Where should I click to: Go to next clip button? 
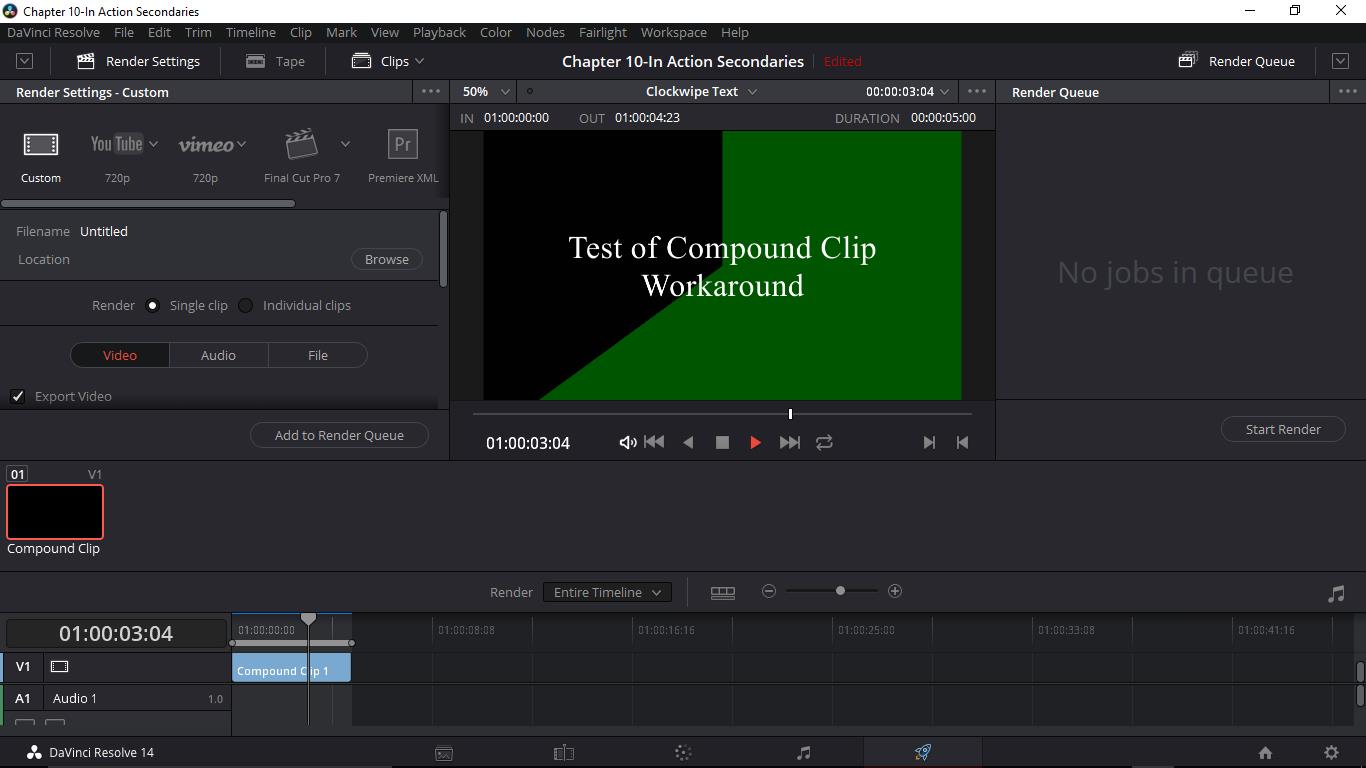coord(929,442)
